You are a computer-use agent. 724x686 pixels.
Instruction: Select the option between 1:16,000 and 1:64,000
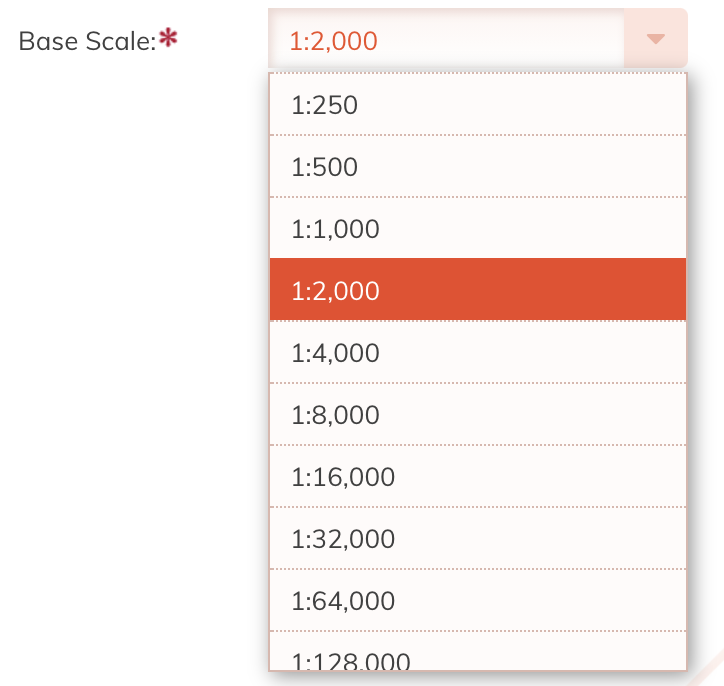tap(477, 538)
